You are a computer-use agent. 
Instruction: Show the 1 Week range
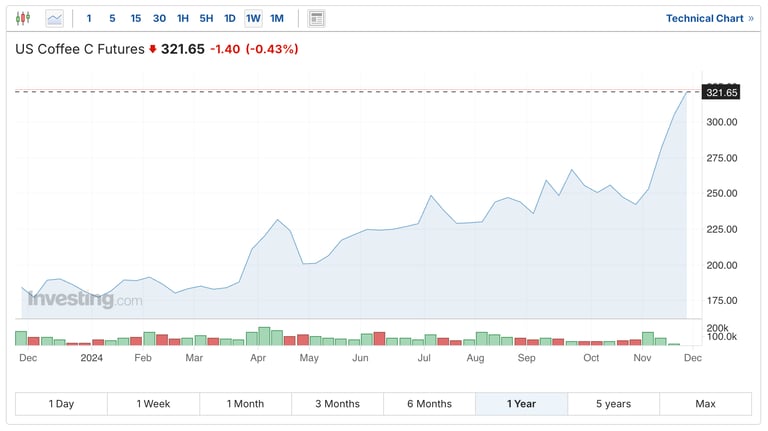(x=153, y=404)
